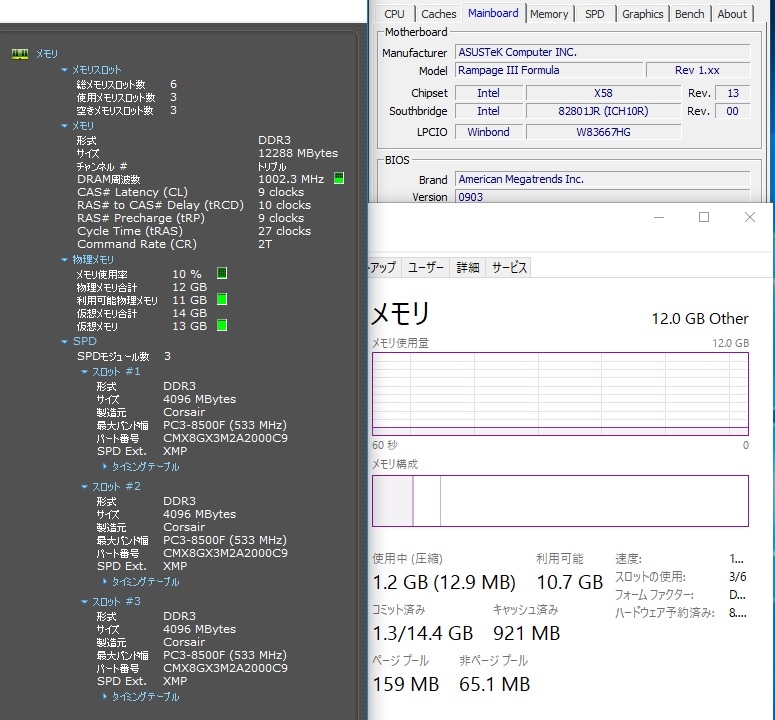The height and width of the screenshot is (720, 775).
Task: Click the RAM module icon beside メモリ heading
Action: pyautogui.click(x=19, y=54)
